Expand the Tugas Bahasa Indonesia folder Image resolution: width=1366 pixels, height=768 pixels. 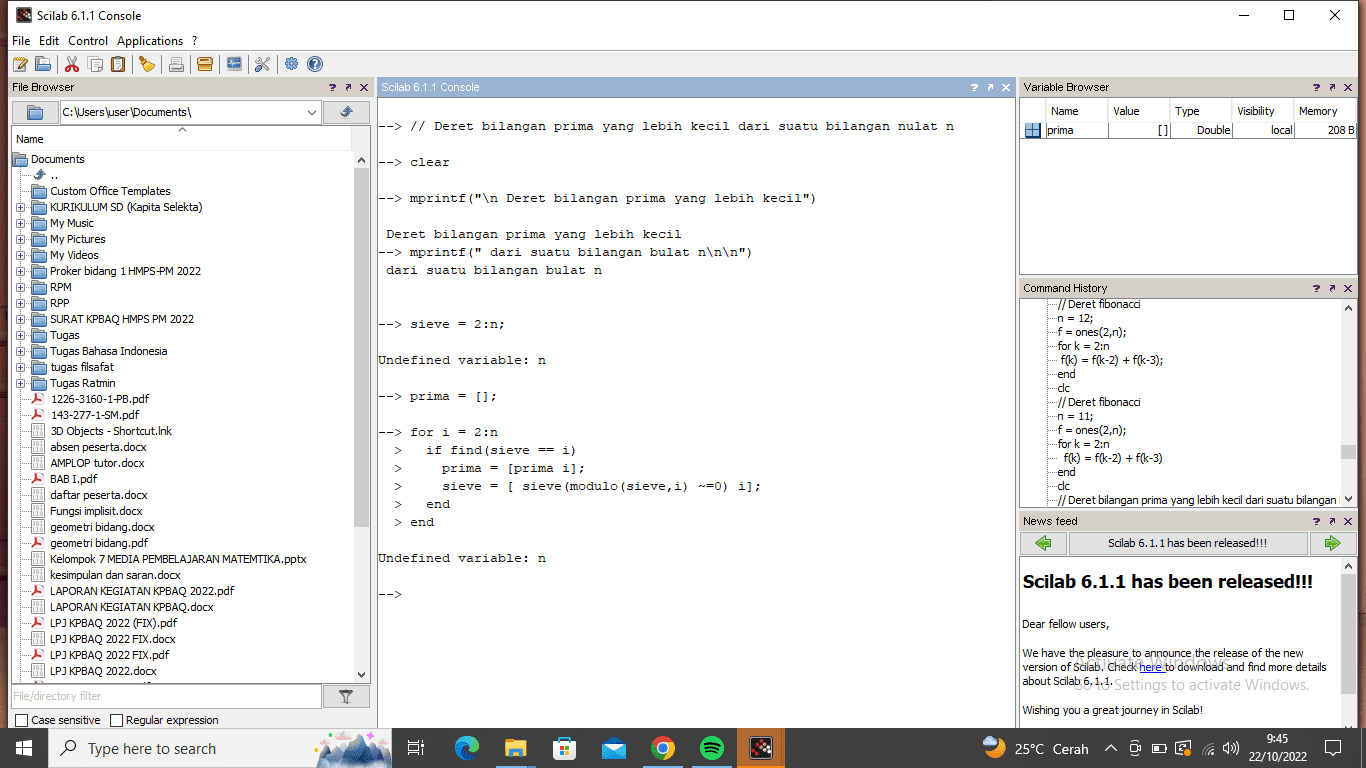[20, 351]
